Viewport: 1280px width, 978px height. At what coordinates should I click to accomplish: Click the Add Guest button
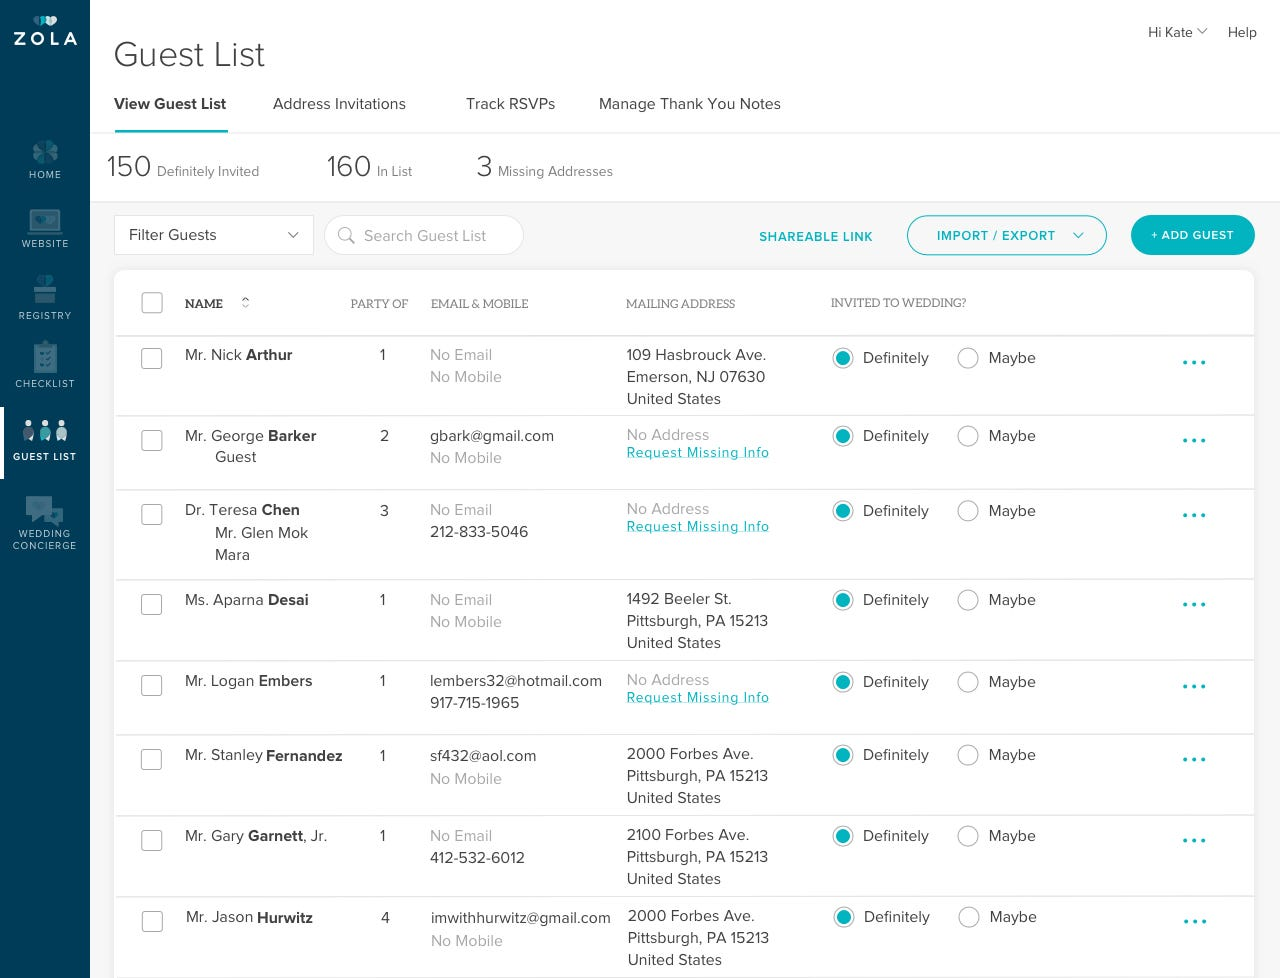point(1193,235)
